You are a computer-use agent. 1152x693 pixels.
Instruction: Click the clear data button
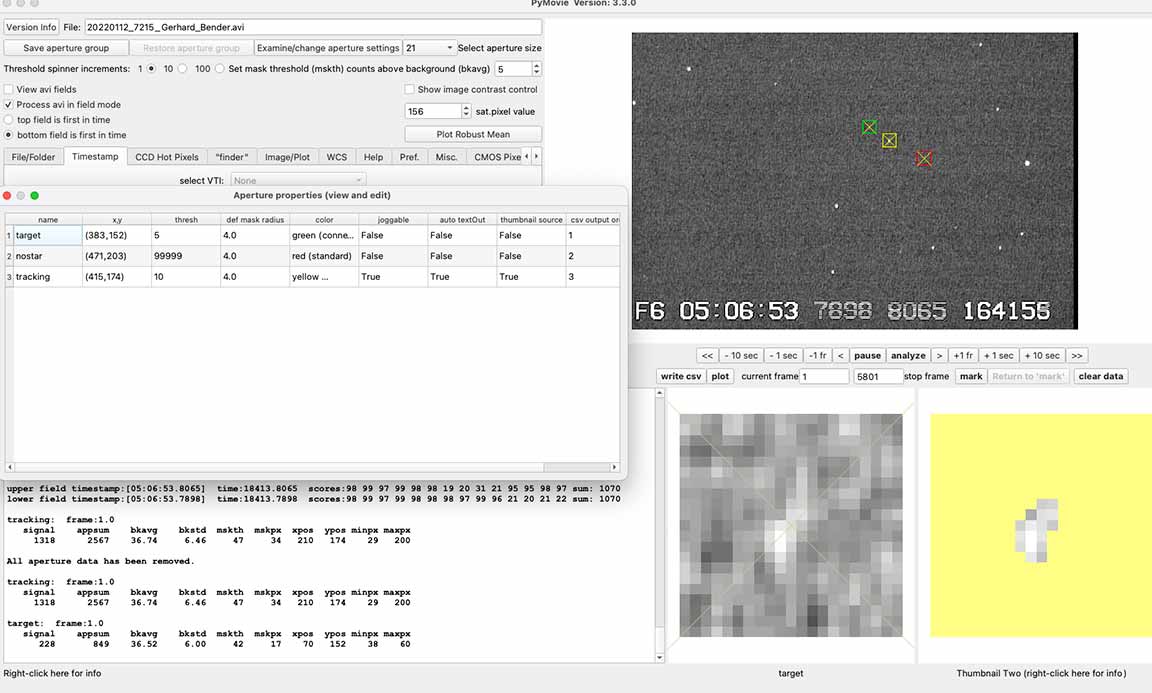1101,376
